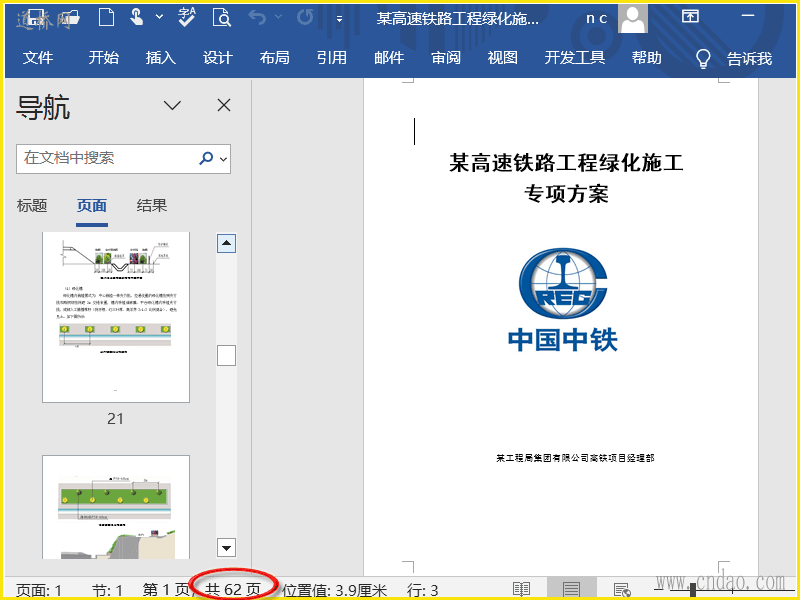The height and width of the screenshot is (600, 800).
Task: Switch to the 视图 ribbon tab
Action: point(503,58)
